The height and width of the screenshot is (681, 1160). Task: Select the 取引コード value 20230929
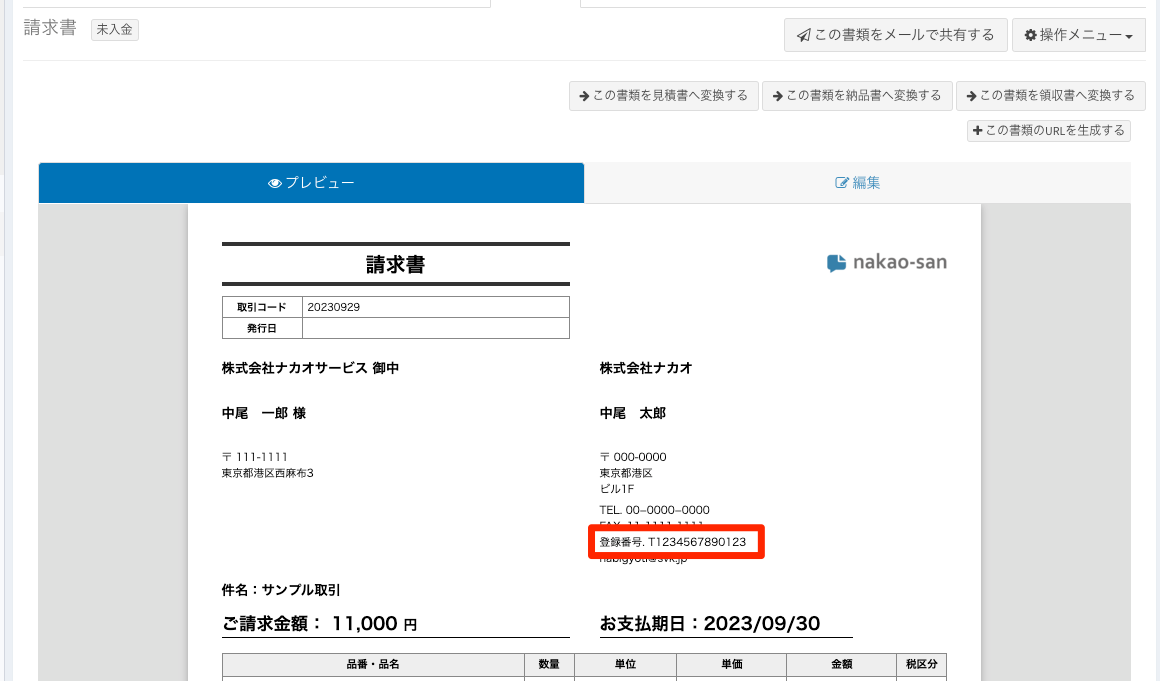click(x=334, y=307)
